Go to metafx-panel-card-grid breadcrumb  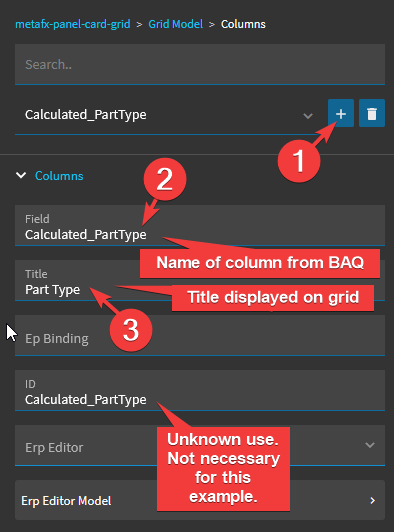pos(73,24)
